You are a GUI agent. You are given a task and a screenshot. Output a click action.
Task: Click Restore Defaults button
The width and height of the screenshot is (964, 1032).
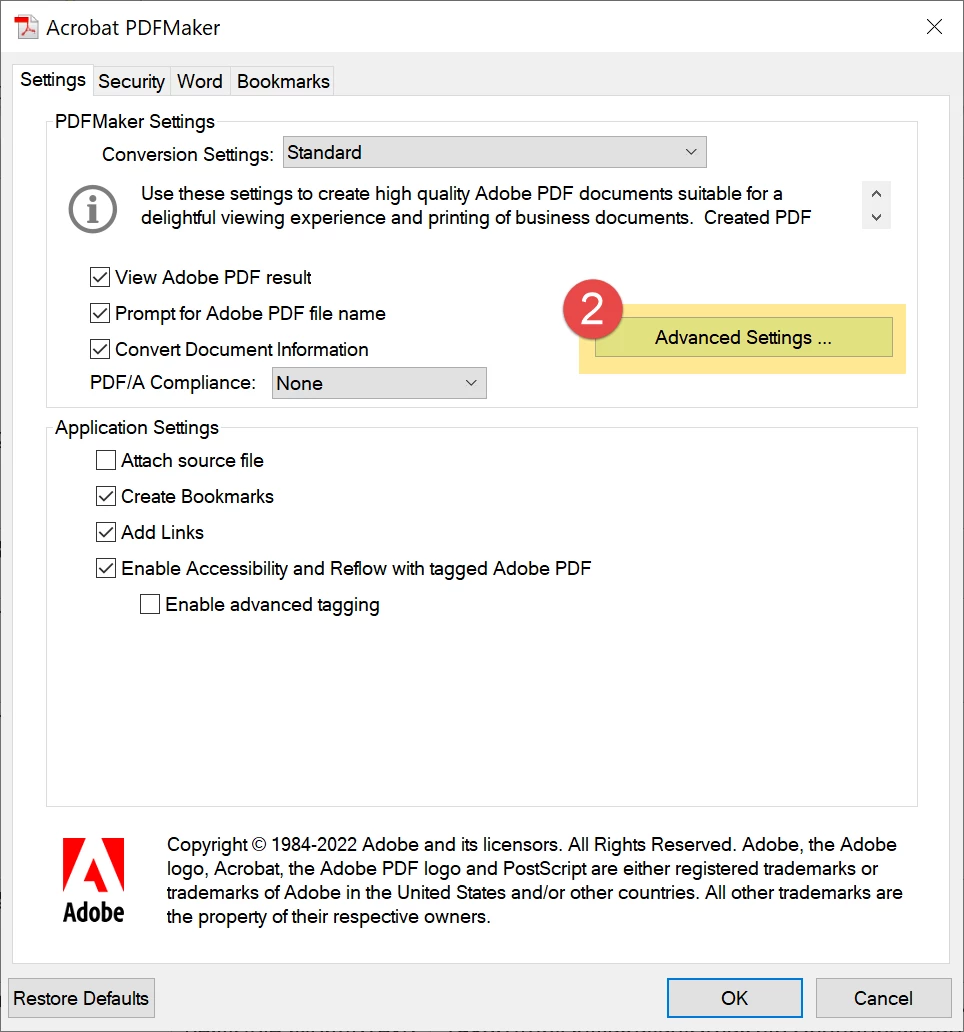point(82,998)
